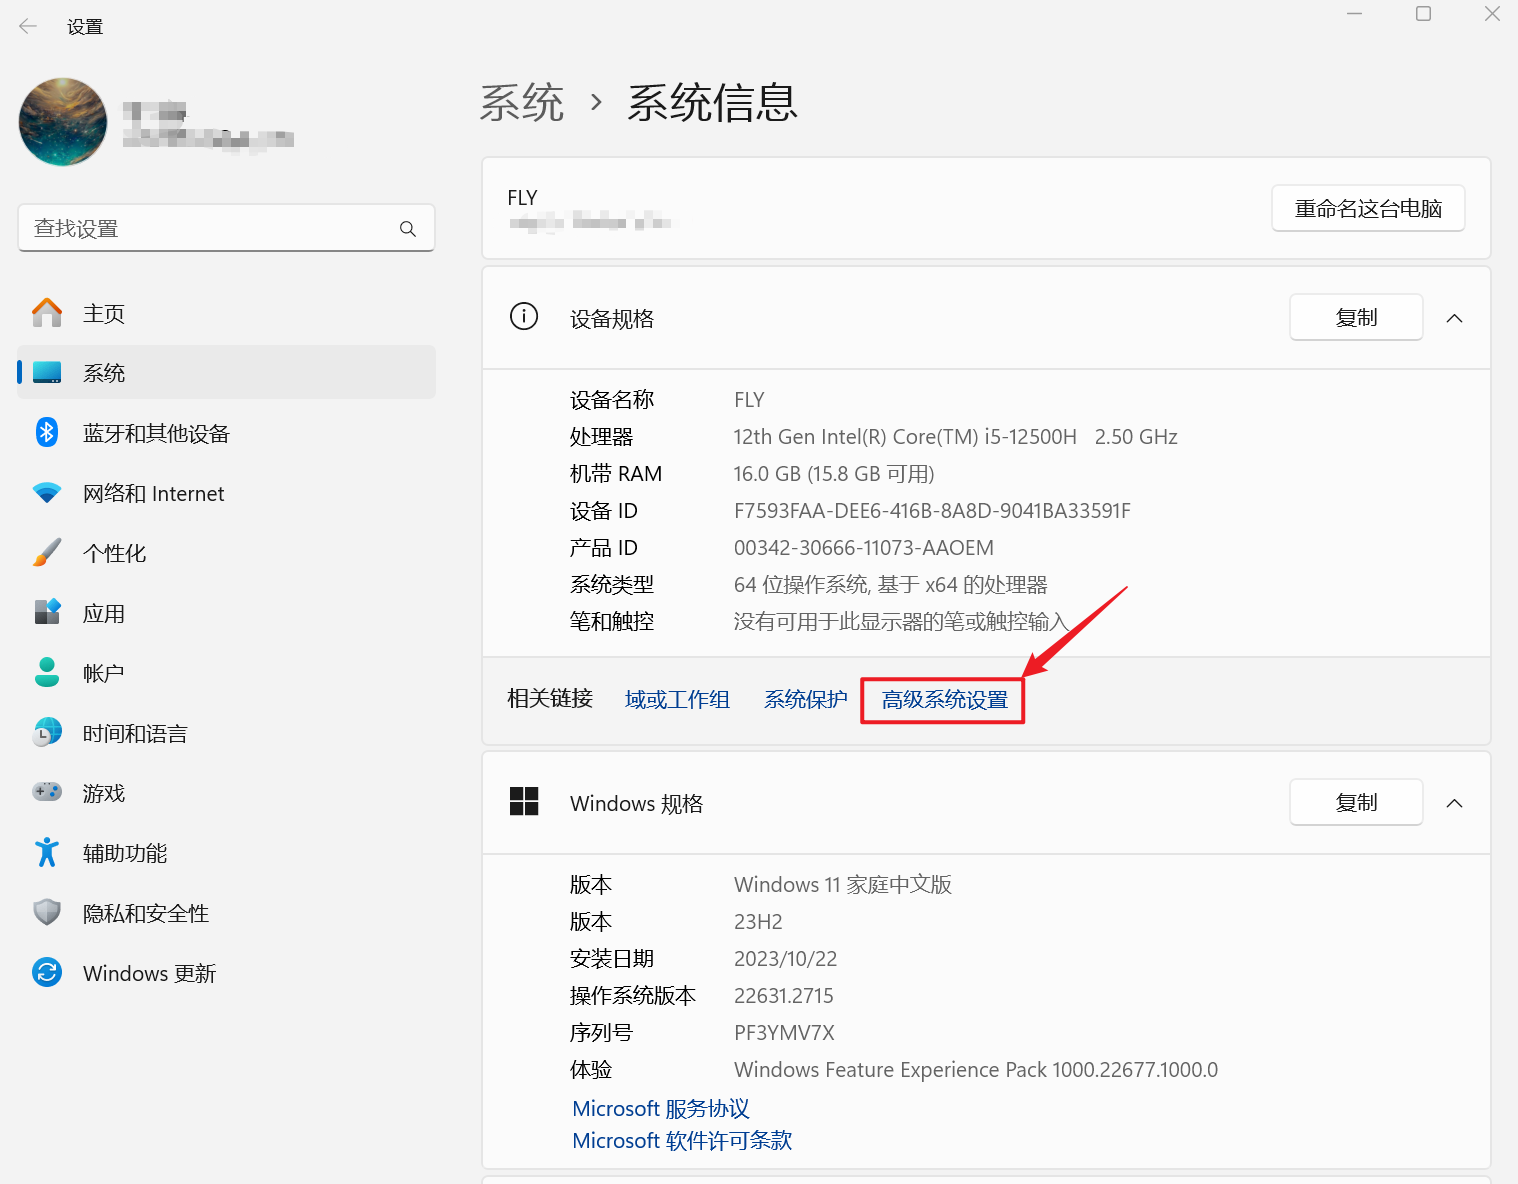Click the 设备规格 section header title
This screenshot has height=1184, width=1518.
coord(612,318)
